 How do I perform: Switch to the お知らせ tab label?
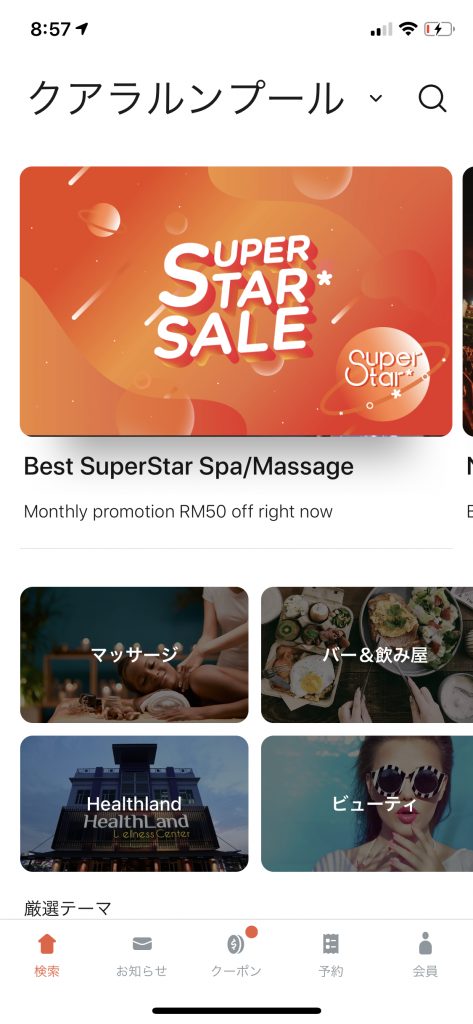pyautogui.click(x=142, y=971)
